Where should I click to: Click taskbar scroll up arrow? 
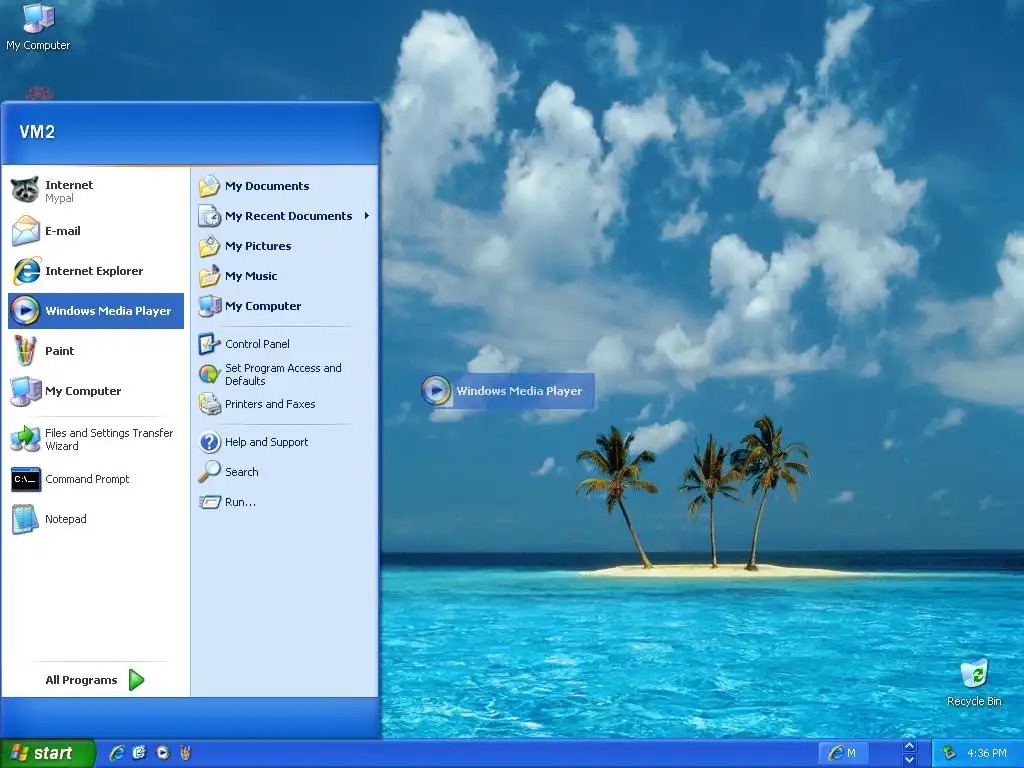(909, 746)
